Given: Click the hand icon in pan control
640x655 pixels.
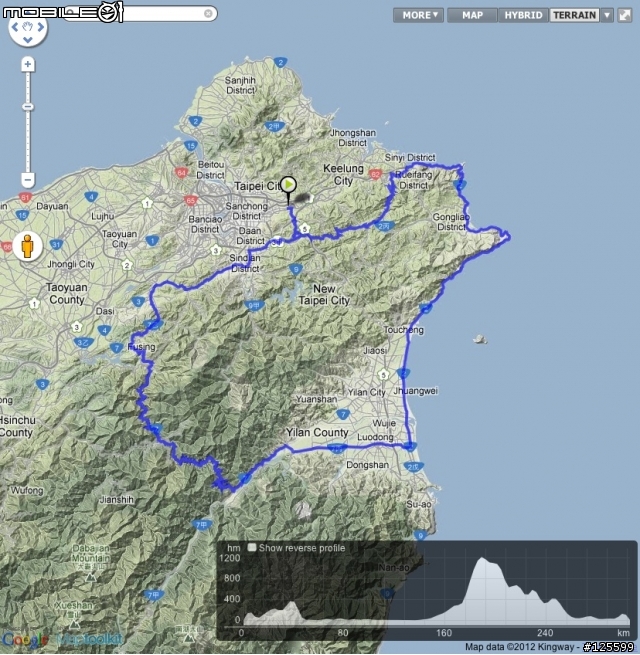Looking at the screenshot, I should point(28,27).
